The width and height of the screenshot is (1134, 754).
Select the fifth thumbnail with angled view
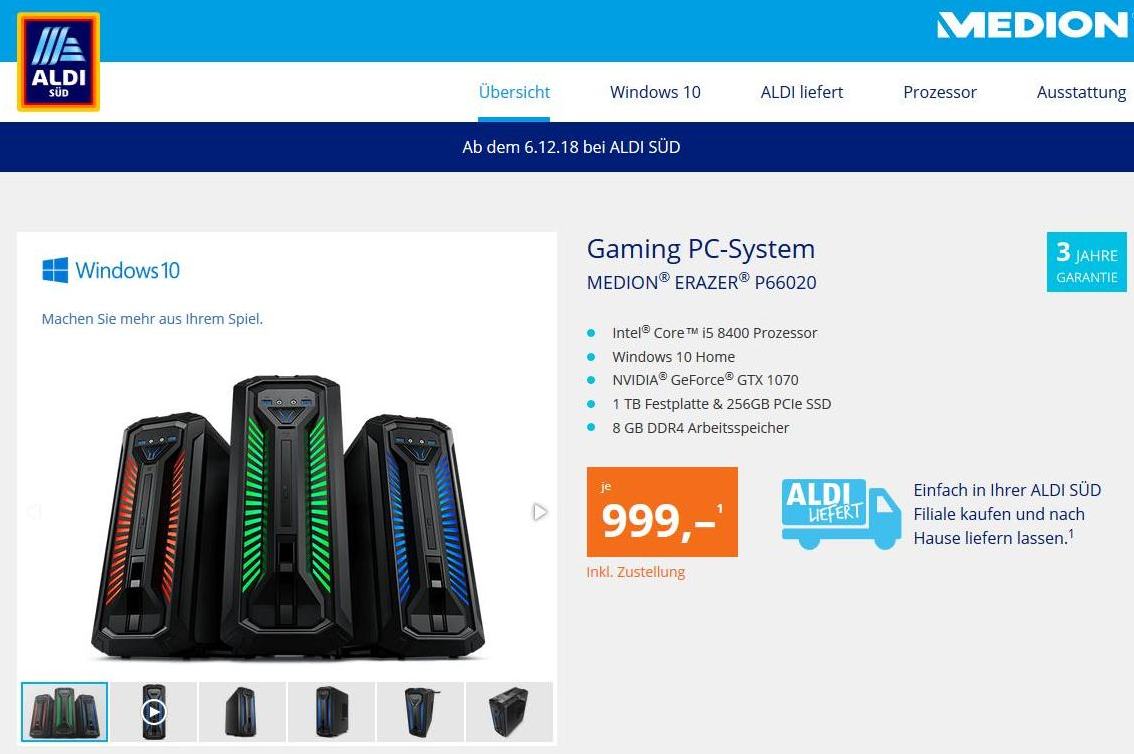(420, 712)
